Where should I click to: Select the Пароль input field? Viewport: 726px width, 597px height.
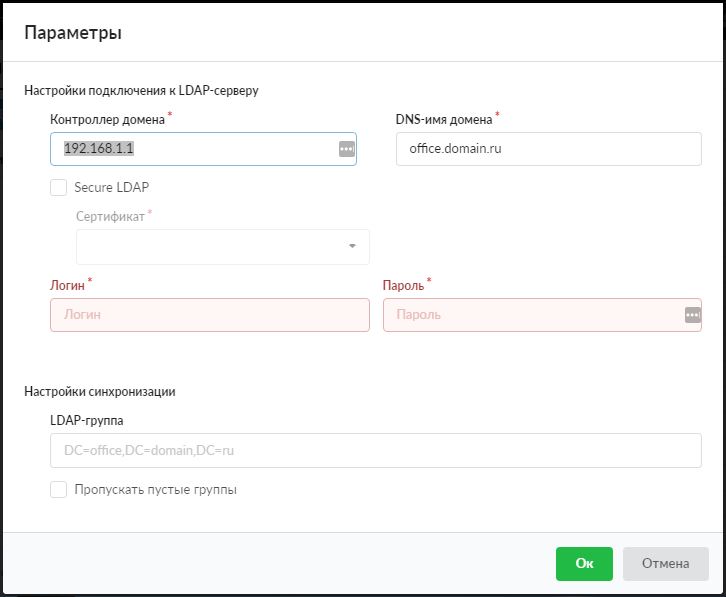530,314
